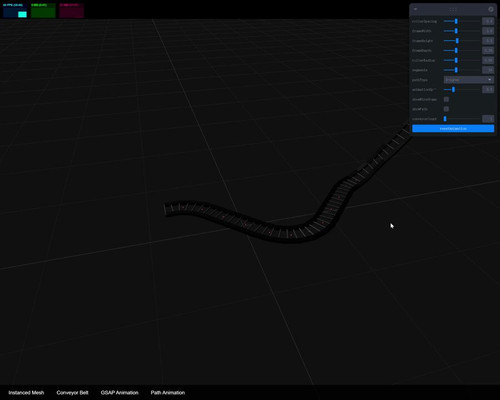Click the frameDepth value field
This screenshot has width=500, height=400.
tap(488, 50)
